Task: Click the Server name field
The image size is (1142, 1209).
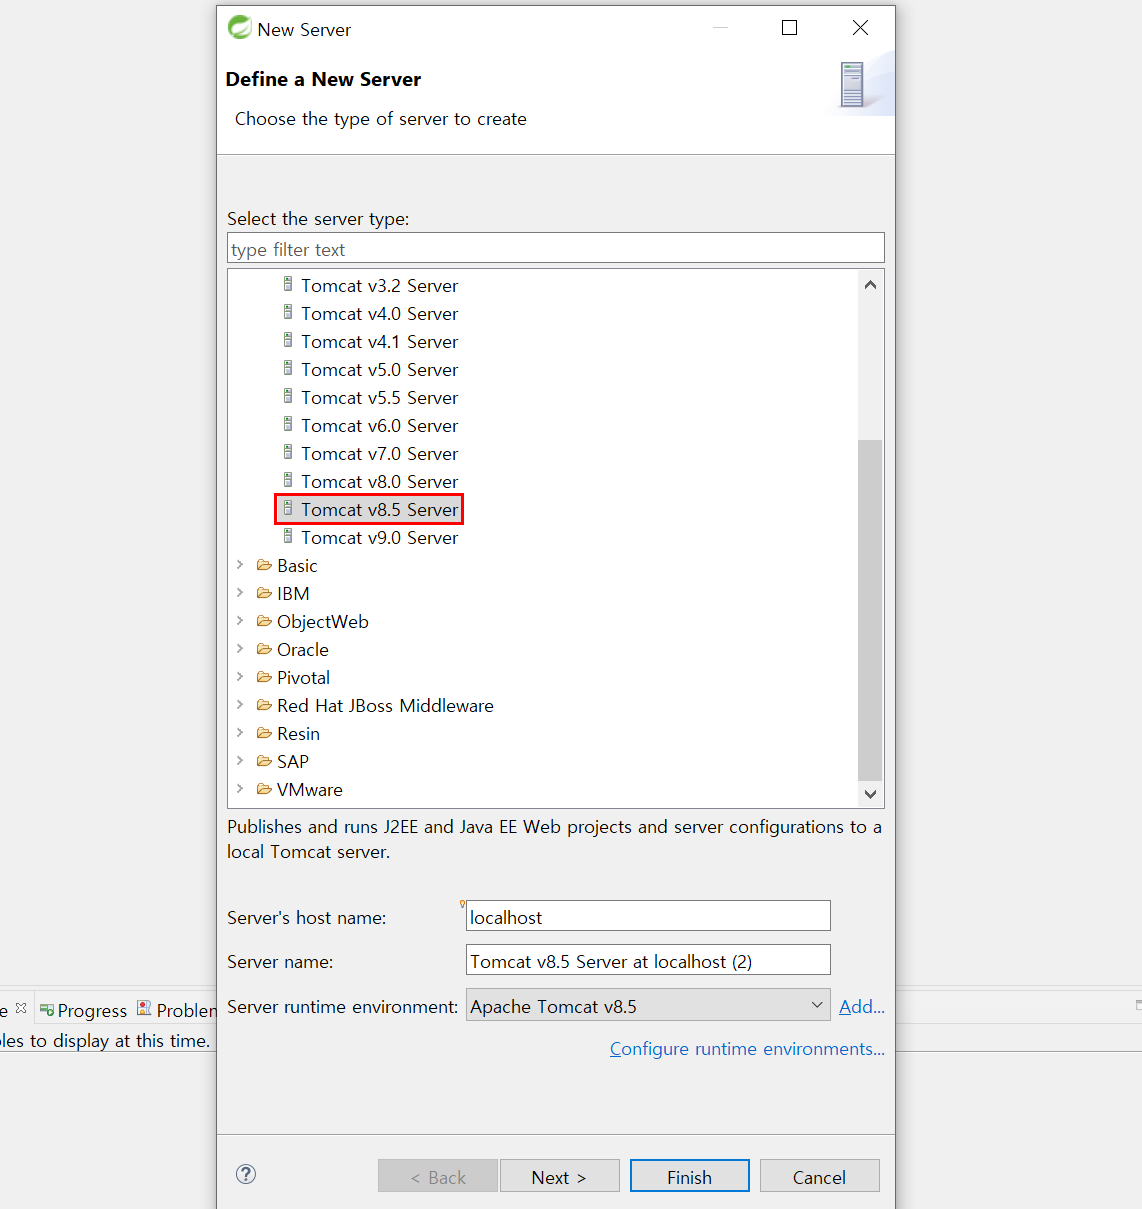Action: (x=648, y=960)
